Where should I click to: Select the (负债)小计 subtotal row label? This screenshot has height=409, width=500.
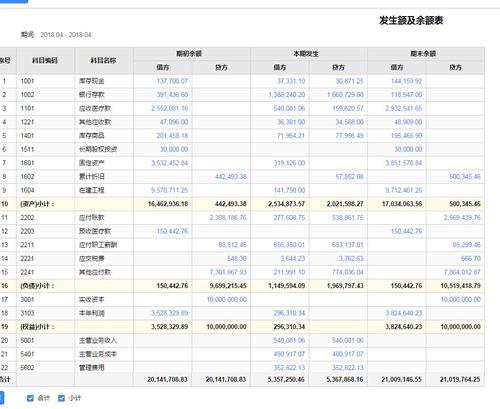[37, 286]
